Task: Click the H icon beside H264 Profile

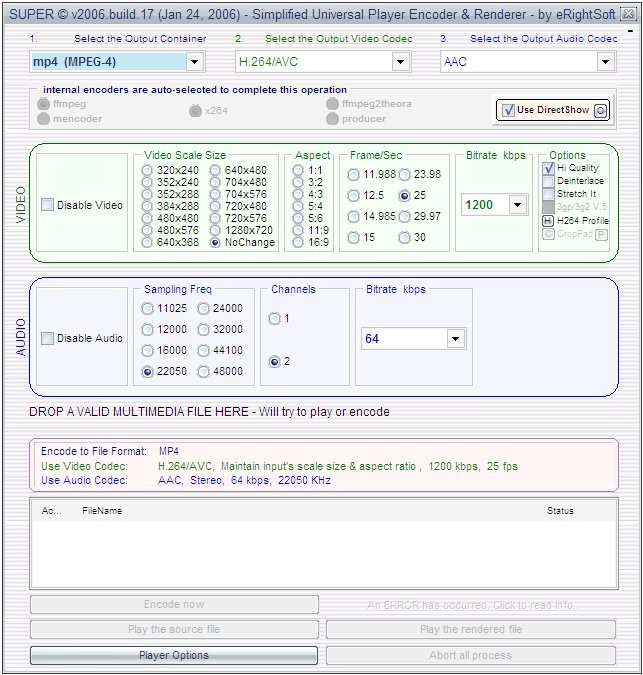Action: coord(547,221)
